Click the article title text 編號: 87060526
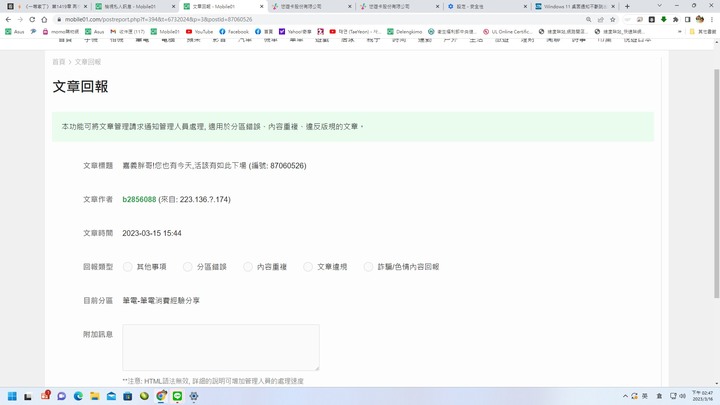 click(279, 166)
